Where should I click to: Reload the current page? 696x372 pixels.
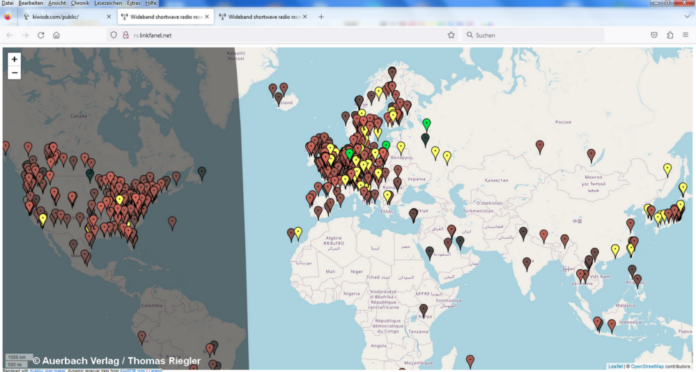point(41,35)
